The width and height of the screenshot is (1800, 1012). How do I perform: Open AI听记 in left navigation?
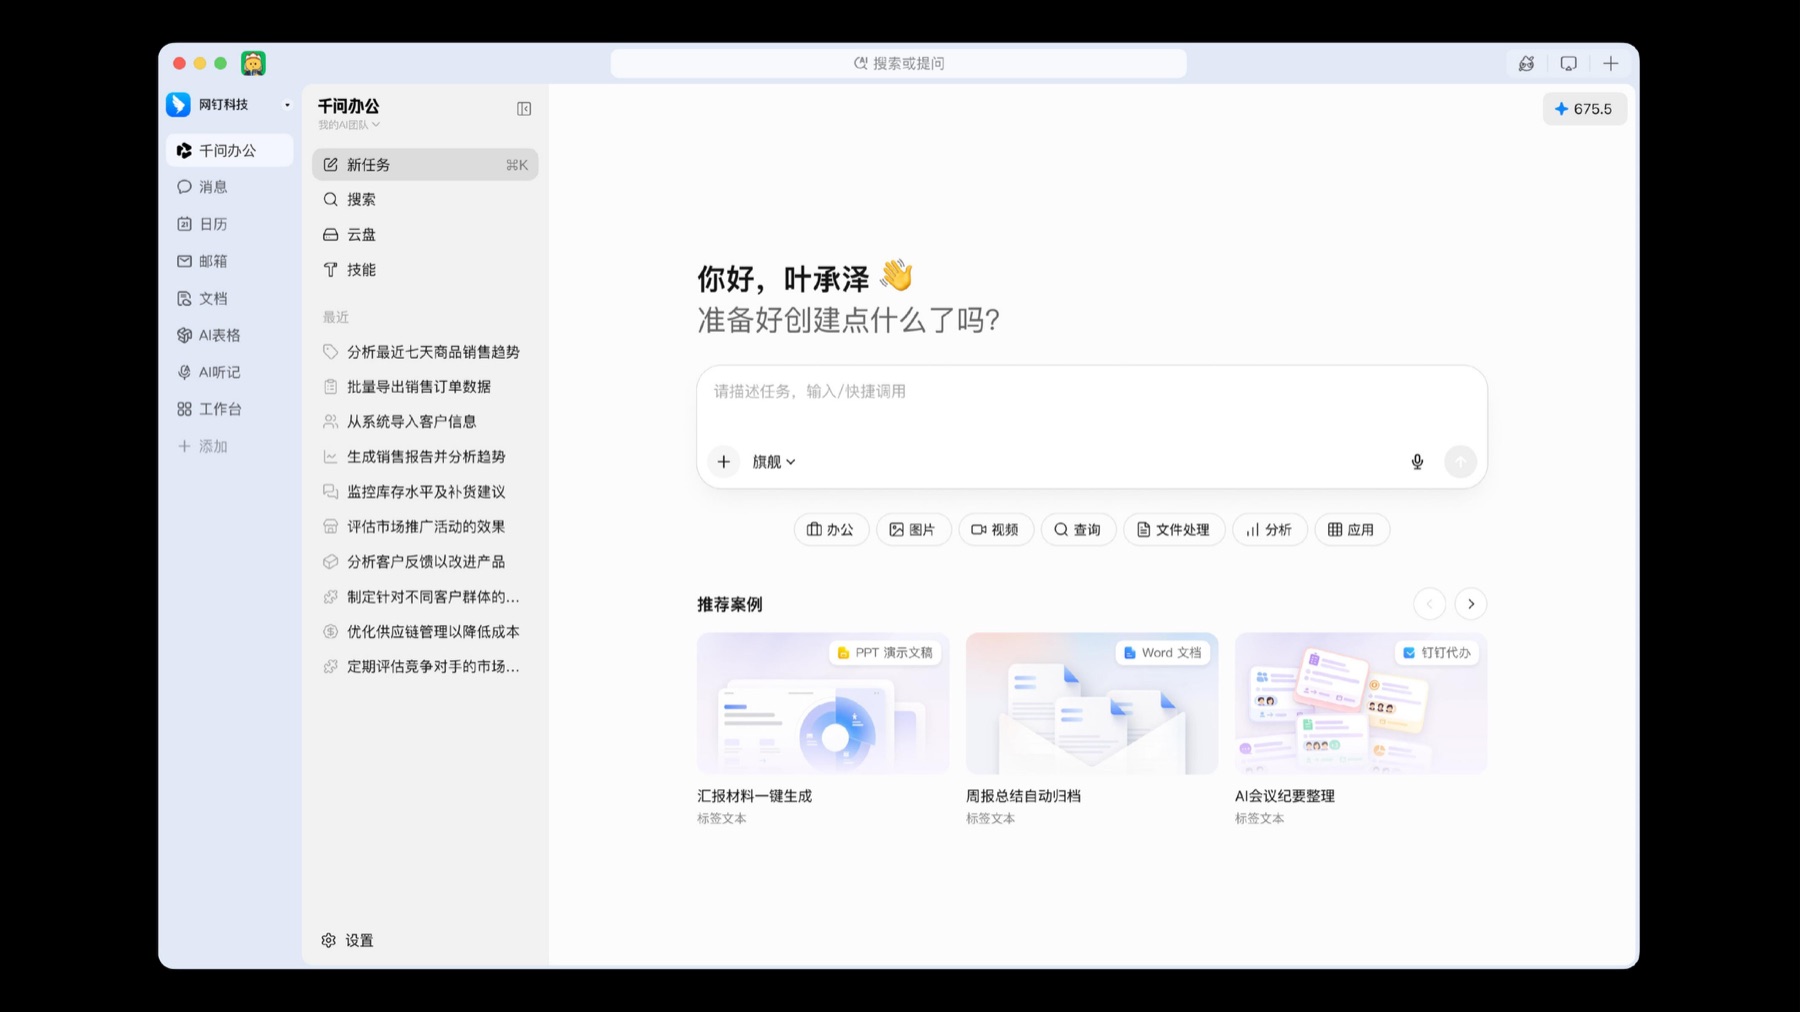coord(229,372)
